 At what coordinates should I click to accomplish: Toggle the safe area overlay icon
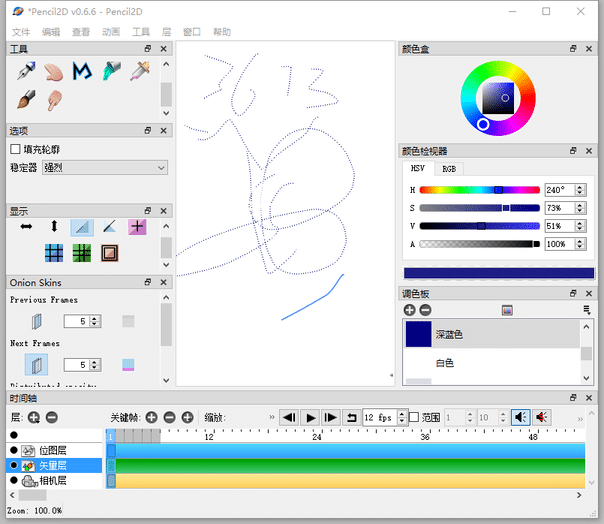point(109,253)
